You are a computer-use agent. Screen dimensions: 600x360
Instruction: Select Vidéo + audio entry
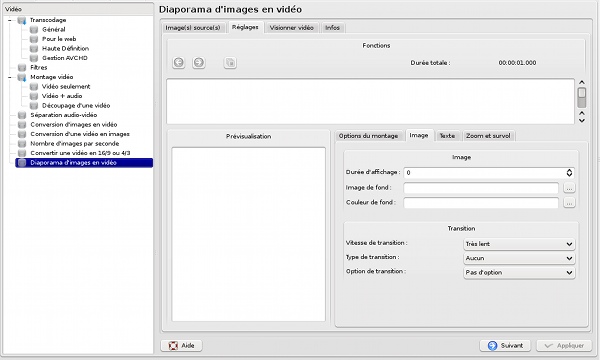62,96
